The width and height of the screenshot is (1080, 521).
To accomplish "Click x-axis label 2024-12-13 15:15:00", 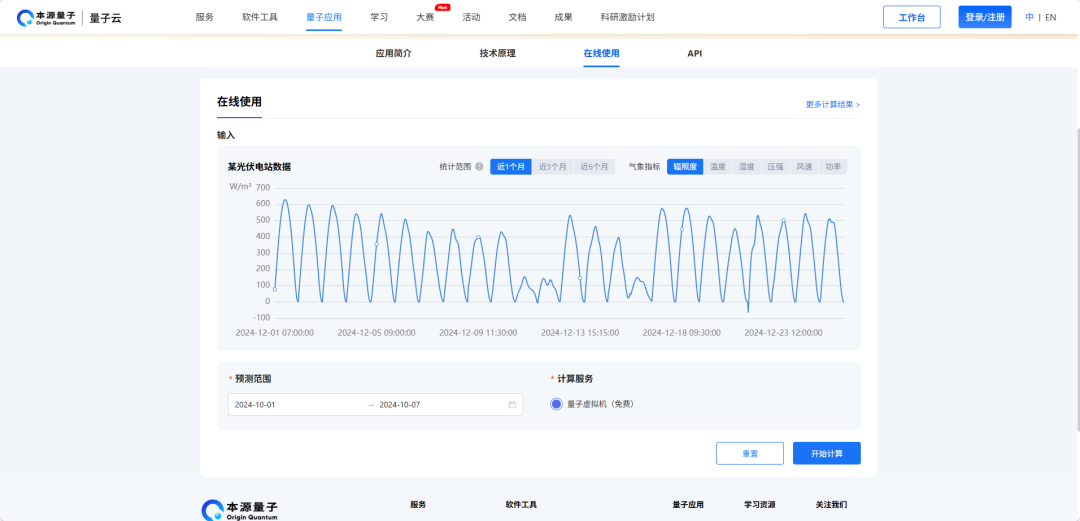I will [x=580, y=332].
